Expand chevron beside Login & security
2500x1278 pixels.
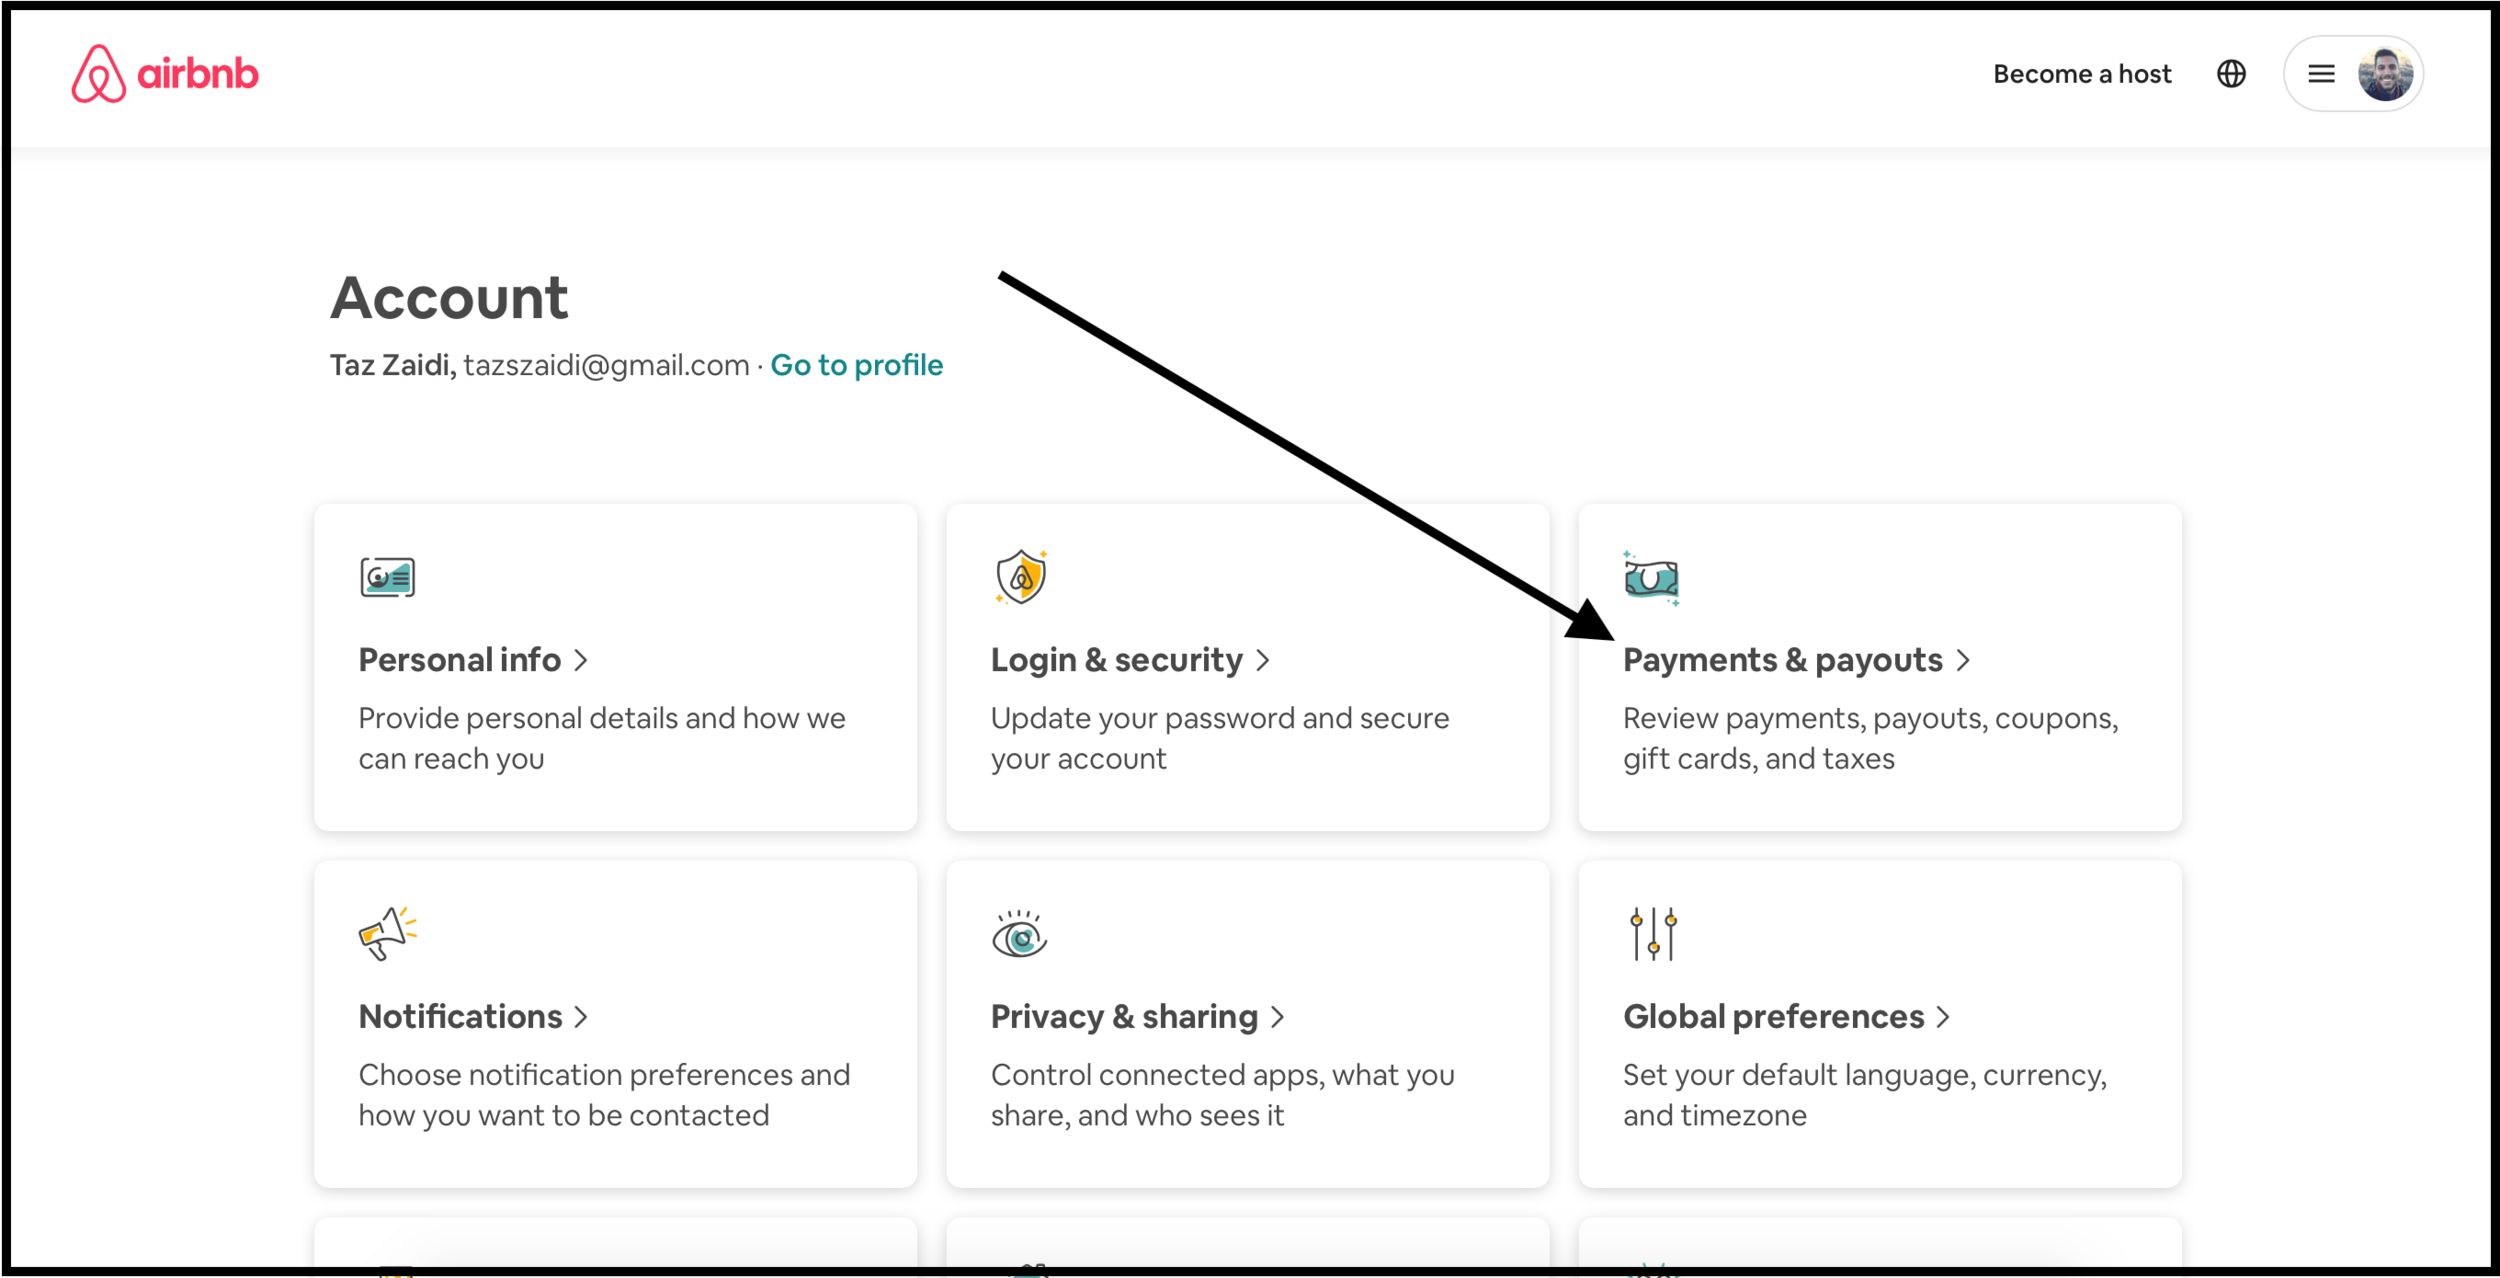[x=1263, y=660]
